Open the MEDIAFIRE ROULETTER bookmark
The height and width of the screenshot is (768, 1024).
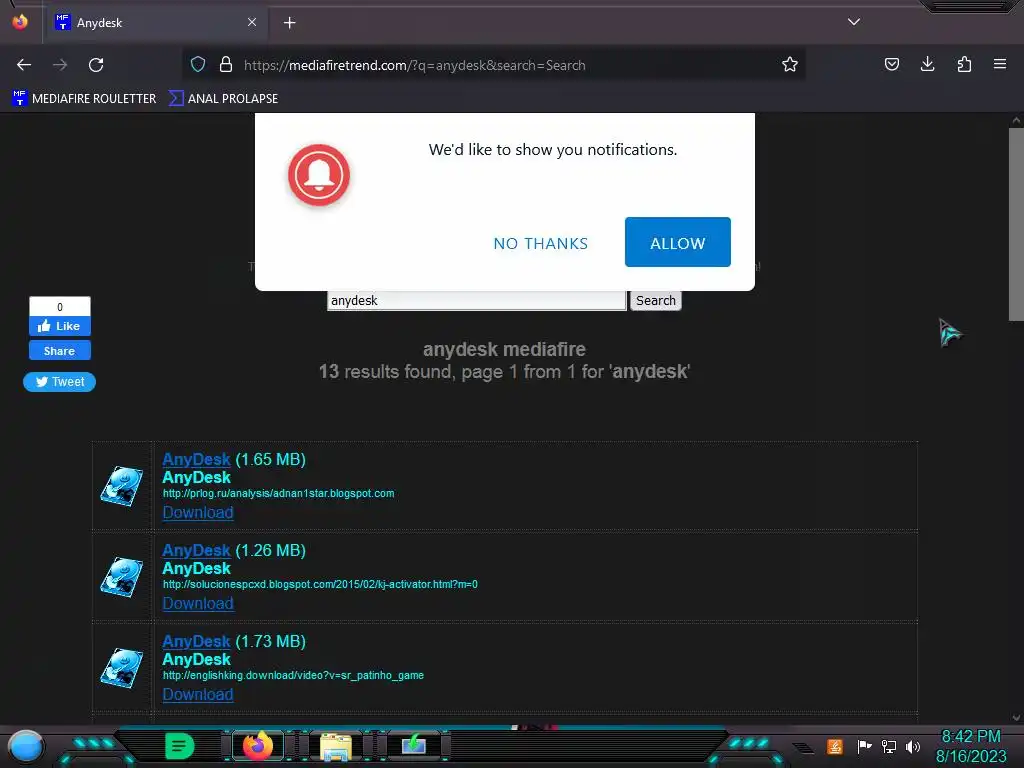(84, 99)
